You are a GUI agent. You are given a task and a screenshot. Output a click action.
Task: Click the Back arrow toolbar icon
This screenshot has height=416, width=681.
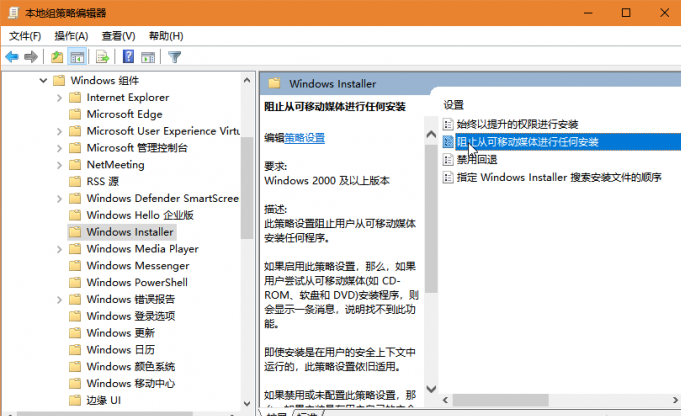point(12,57)
